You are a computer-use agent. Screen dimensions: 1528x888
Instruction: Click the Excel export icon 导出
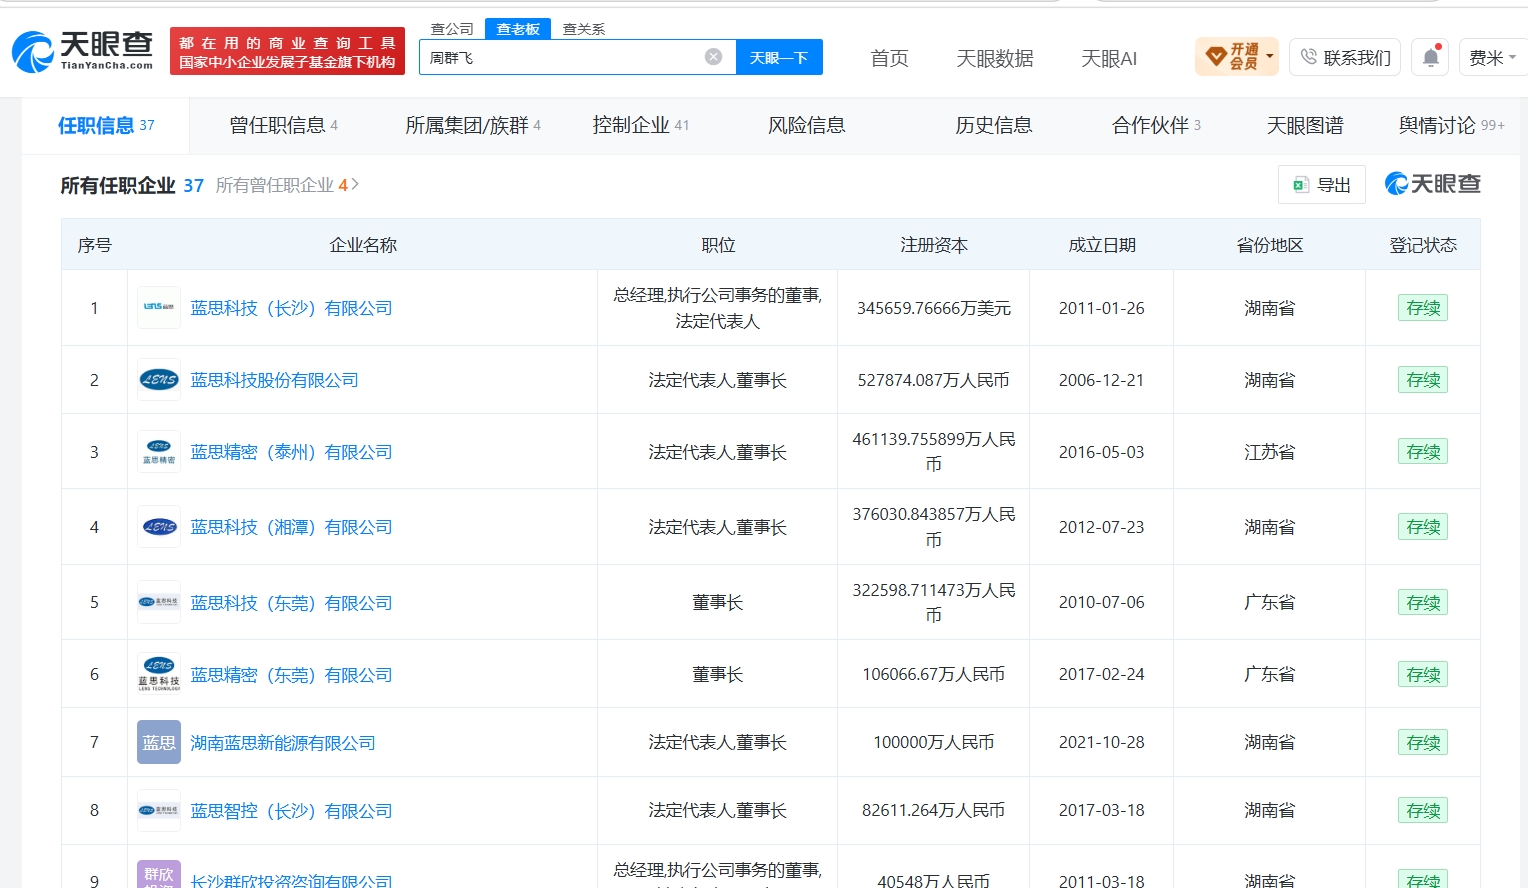pyautogui.click(x=1321, y=185)
